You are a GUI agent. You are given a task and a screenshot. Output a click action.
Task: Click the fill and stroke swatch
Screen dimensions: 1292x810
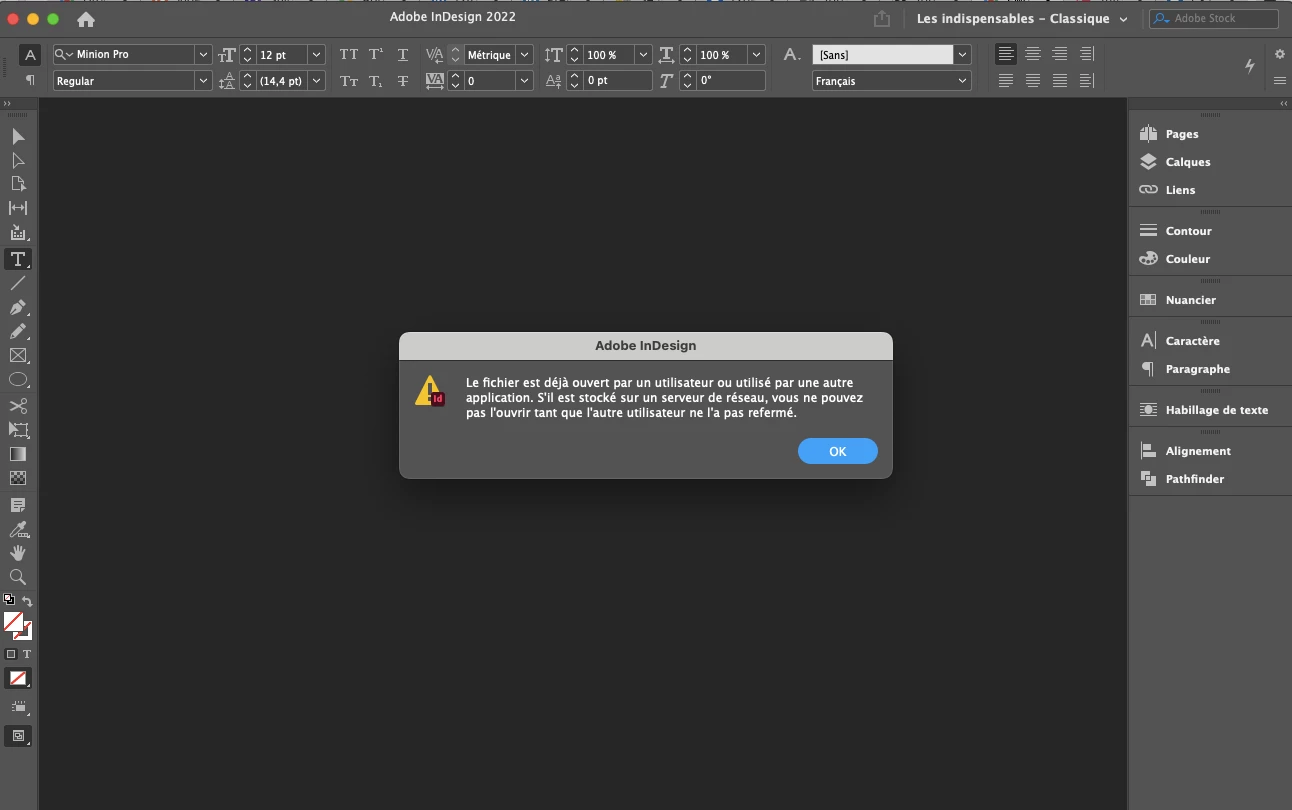point(17,626)
